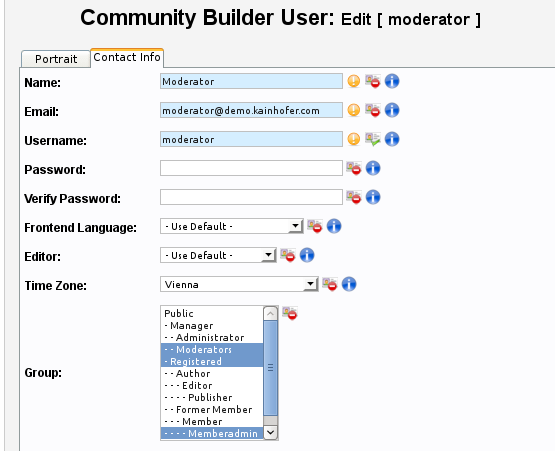Image resolution: width=555 pixels, height=451 pixels.
Task: Click the profile-hidden icon beside the Group list
Action: [x=290, y=313]
